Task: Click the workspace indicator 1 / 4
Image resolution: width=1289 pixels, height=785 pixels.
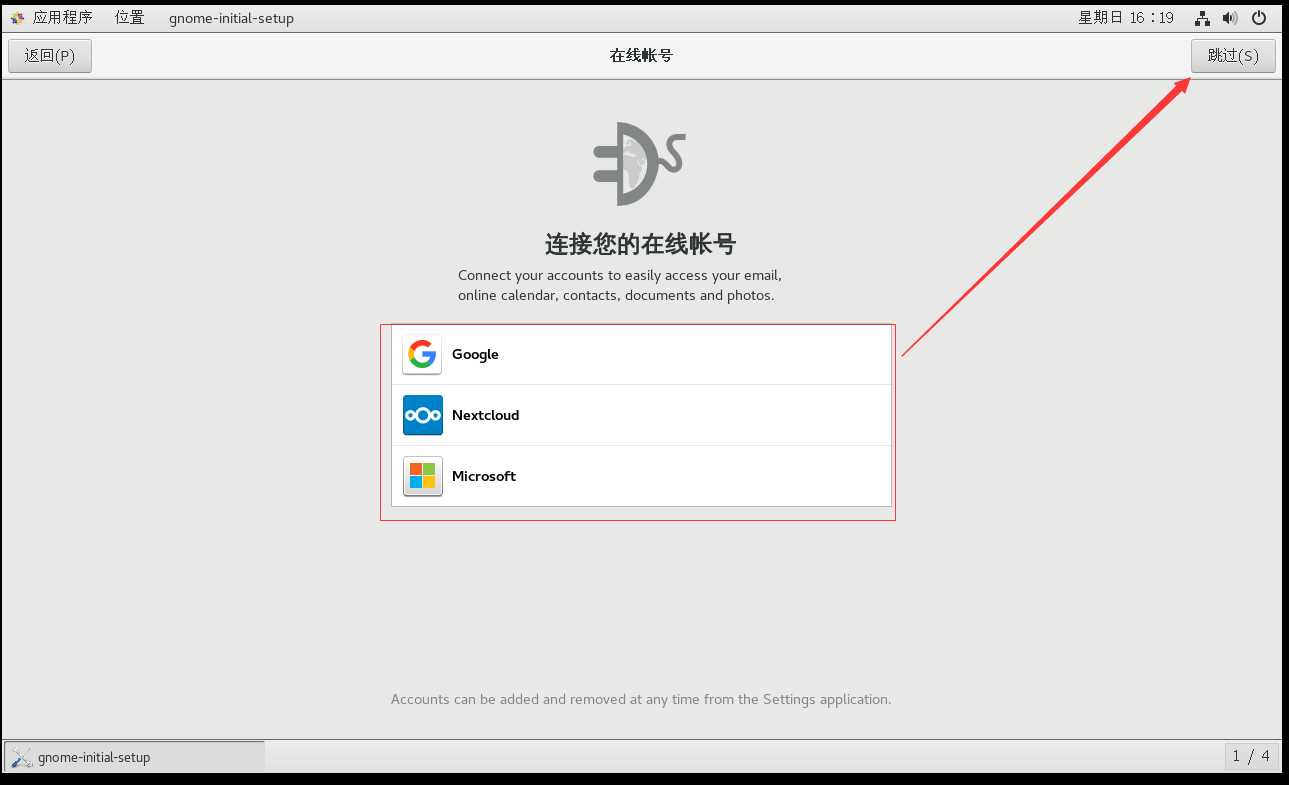Action: tap(1251, 756)
